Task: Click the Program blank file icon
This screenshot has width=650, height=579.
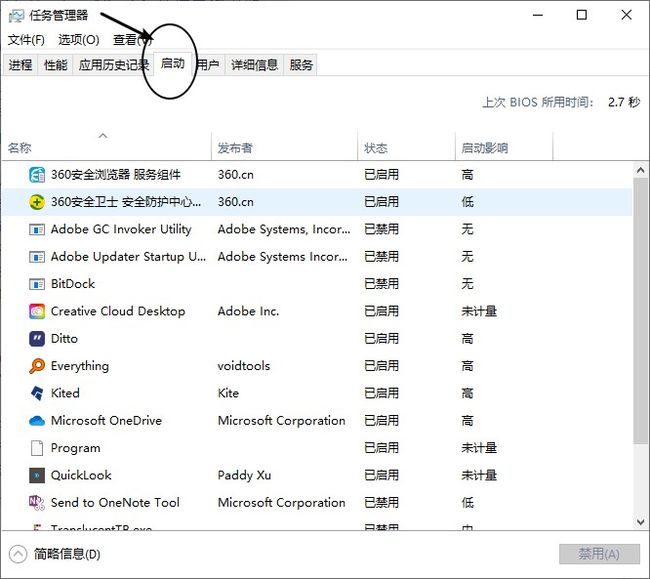Action: [x=37, y=448]
